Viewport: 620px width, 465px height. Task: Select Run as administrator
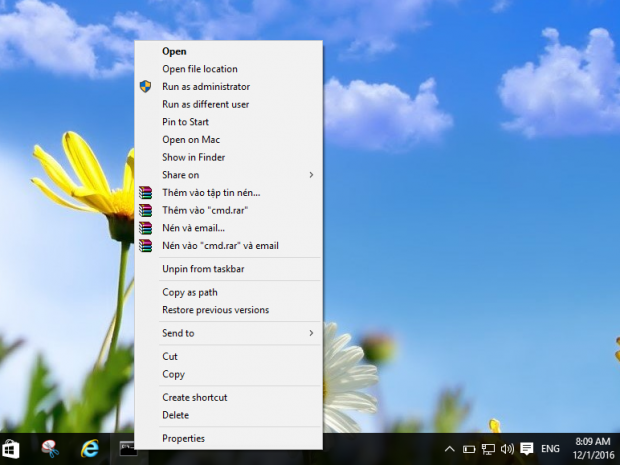tap(206, 87)
